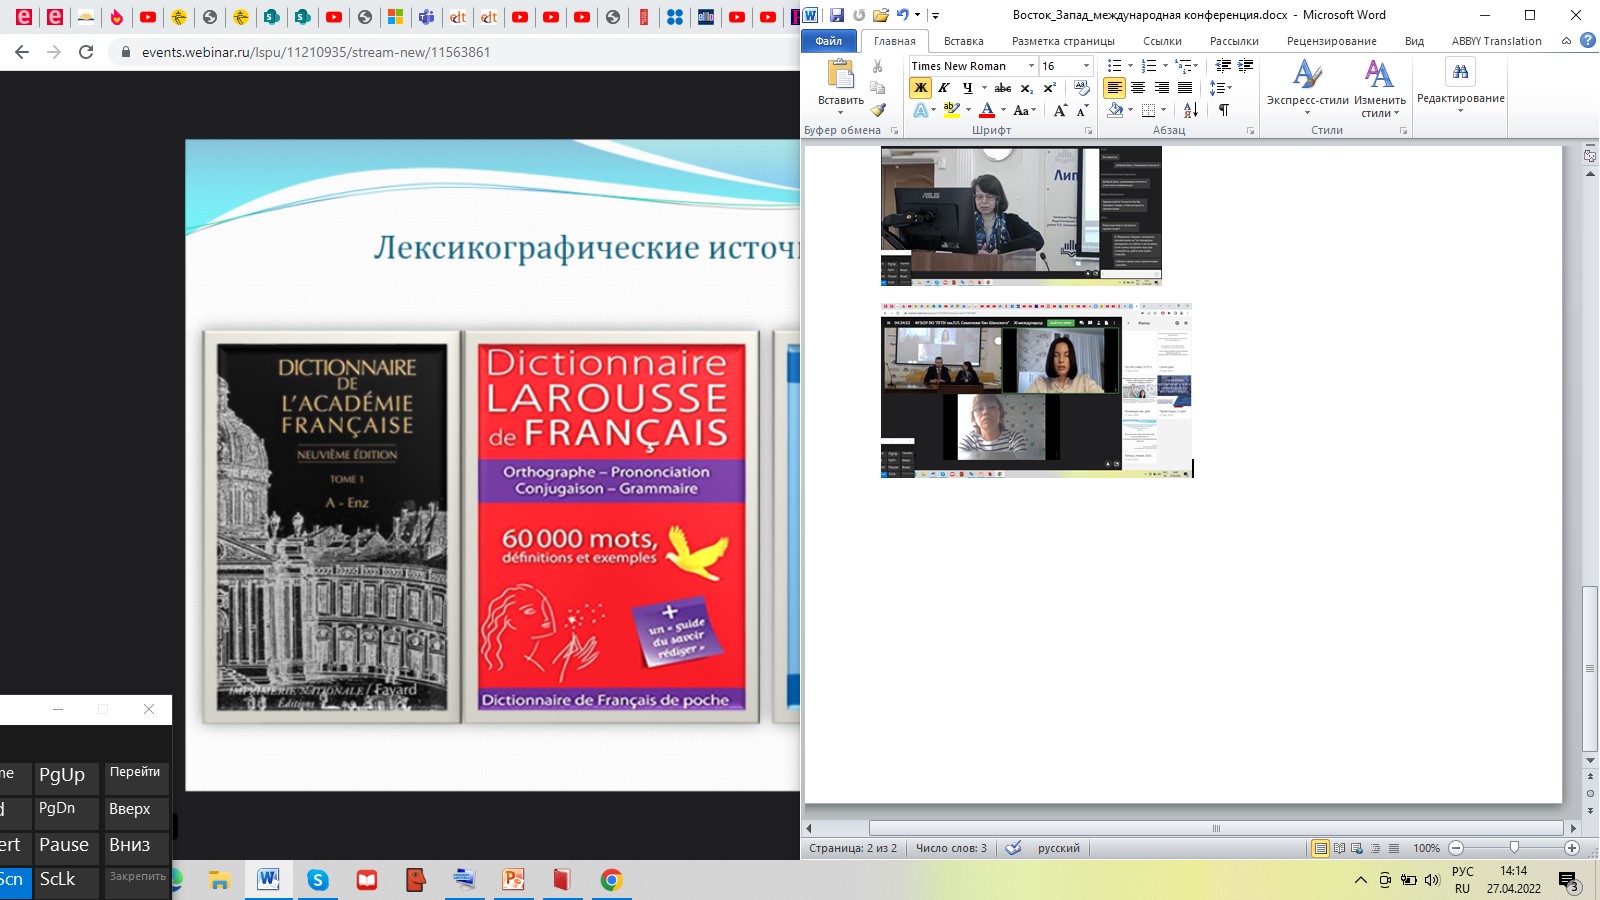This screenshot has height=900, width=1600.
Task: Sort text alphabetically in the paragraph group
Action: [x=1190, y=110]
